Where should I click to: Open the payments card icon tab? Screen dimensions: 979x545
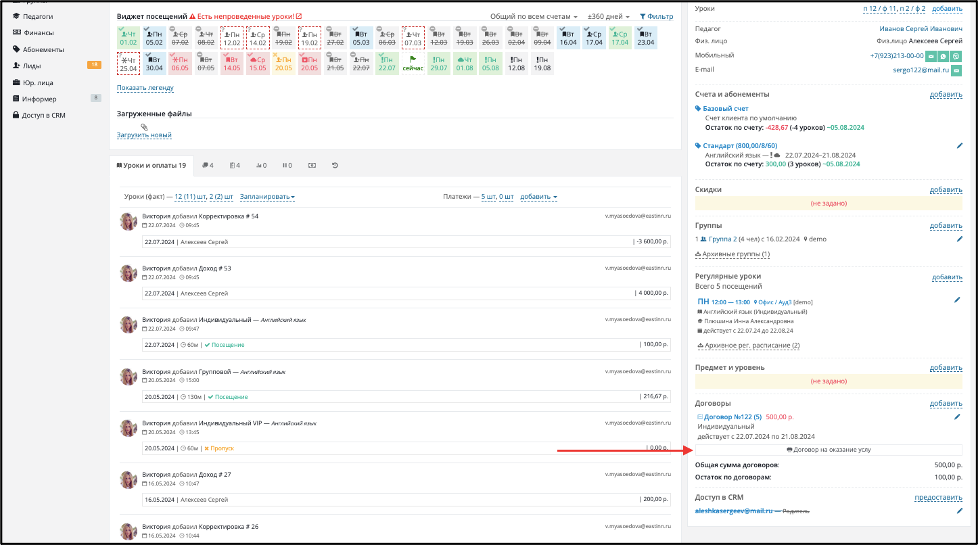[312, 165]
